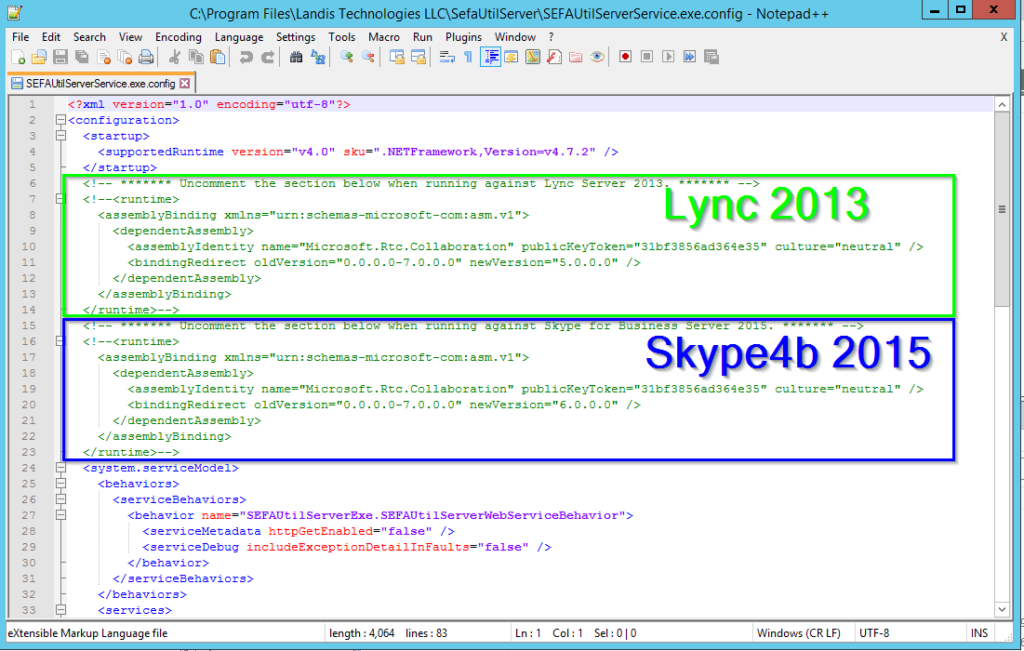Click the vertical scrollbar thumb
The image size is (1024, 651).
click(1002, 209)
